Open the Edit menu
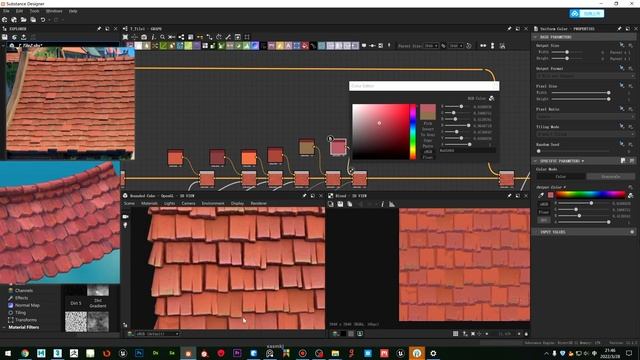Viewport: 640px width, 360px height. coord(19,11)
